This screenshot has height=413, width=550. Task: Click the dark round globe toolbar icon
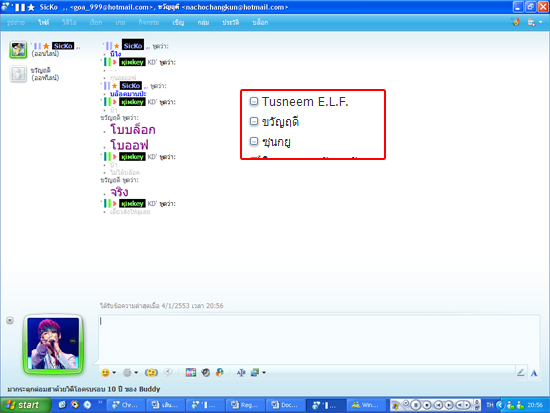click(206, 373)
